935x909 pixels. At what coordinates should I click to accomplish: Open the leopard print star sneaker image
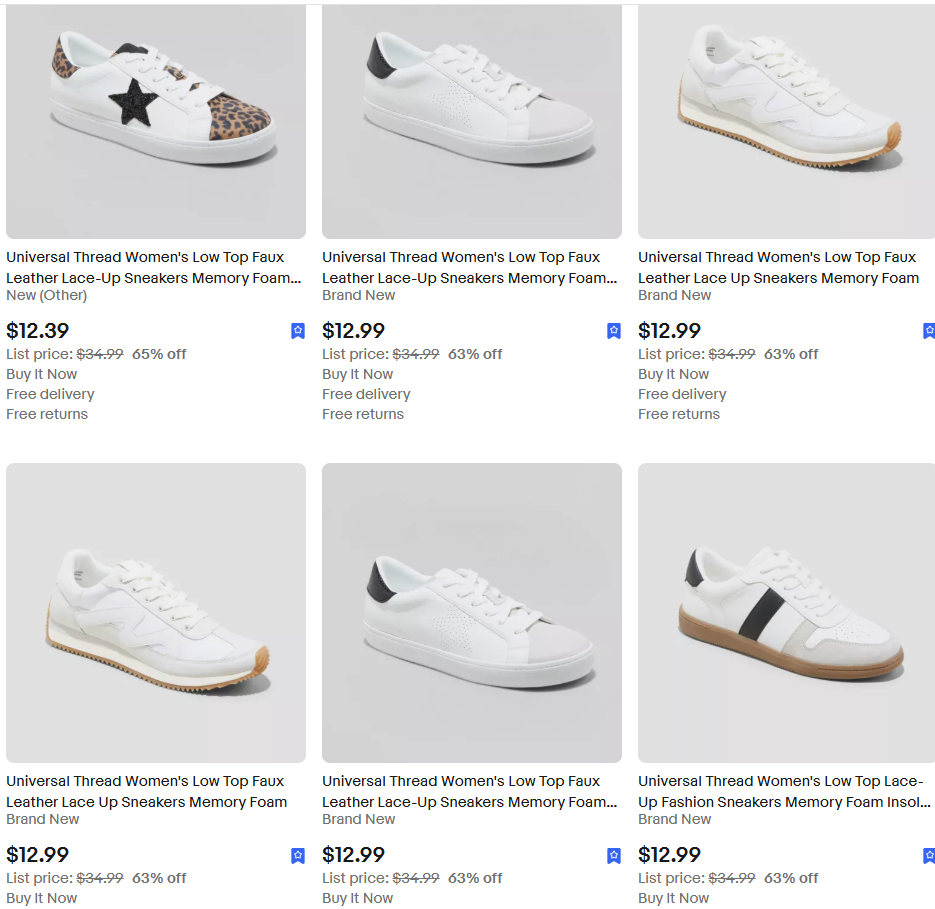tap(156, 121)
